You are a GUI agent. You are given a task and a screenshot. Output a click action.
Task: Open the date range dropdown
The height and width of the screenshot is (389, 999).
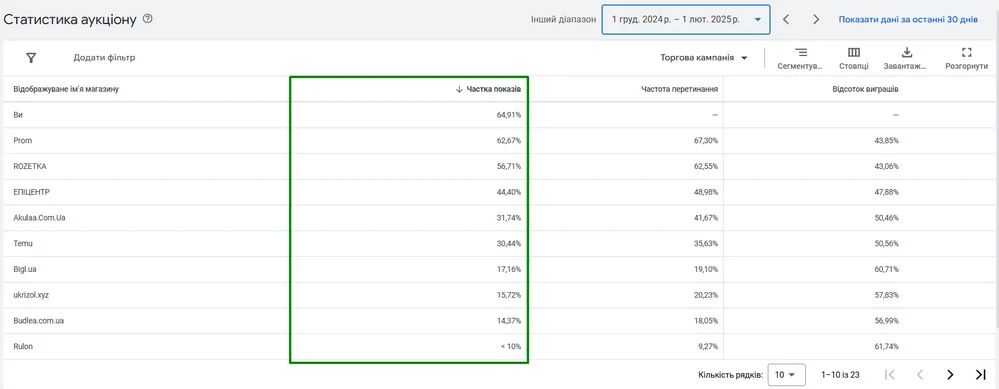[686, 19]
